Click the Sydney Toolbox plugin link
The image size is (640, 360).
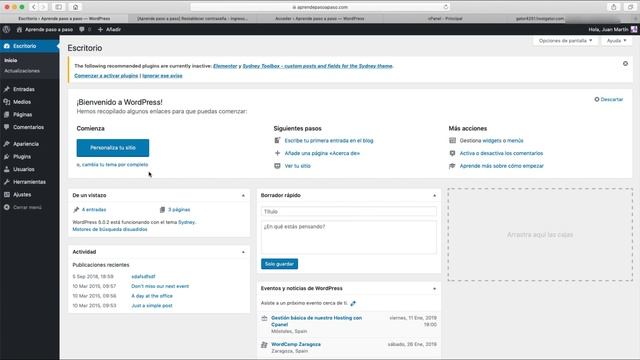(318, 66)
